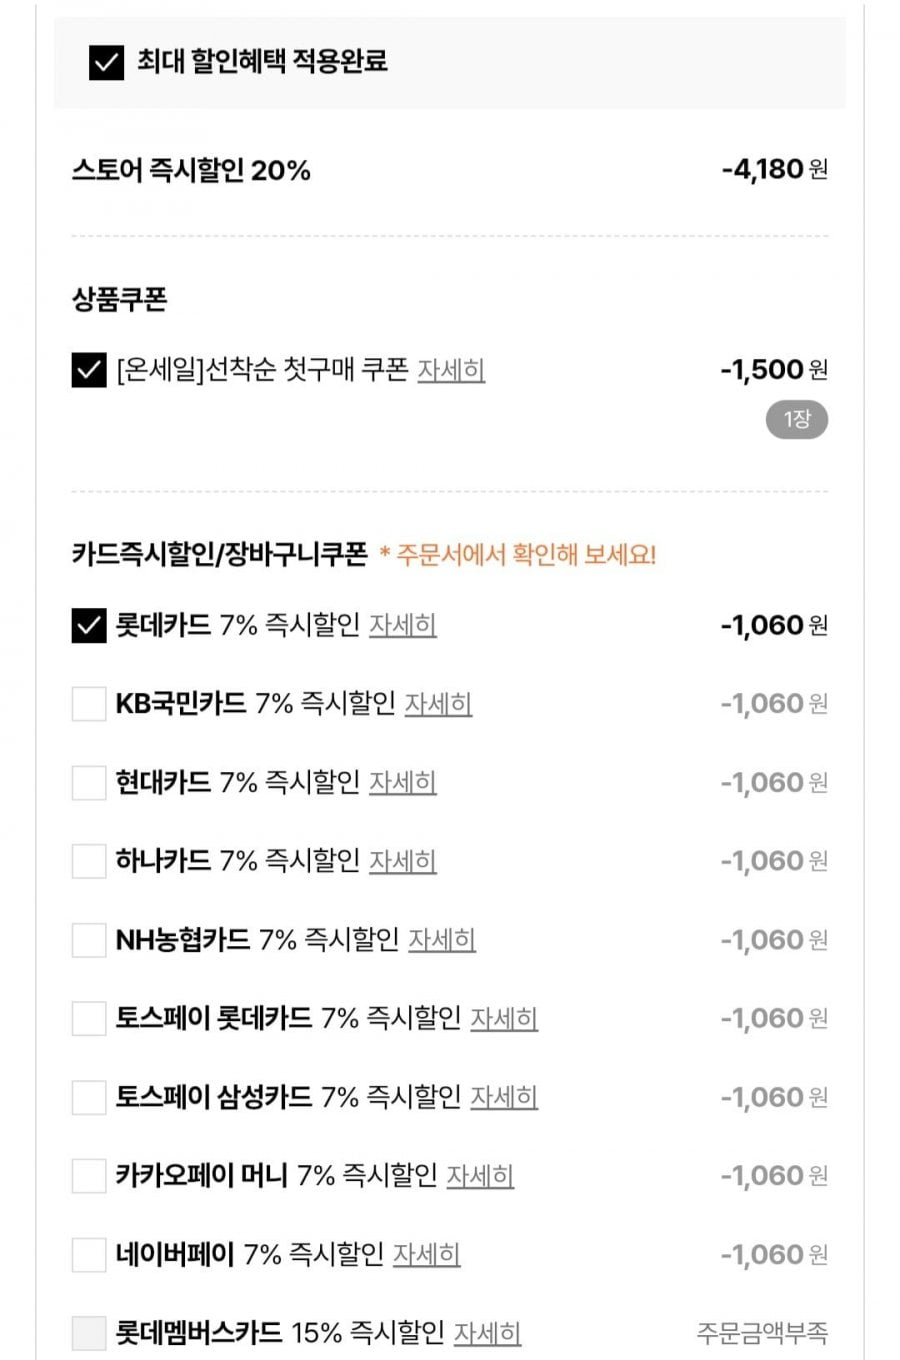Viewport: 900px width, 1360px height.
Task: Click disabled 롯데멤버스카드 15% checkbox
Action: pyautogui.click(x=89, y=1333)
